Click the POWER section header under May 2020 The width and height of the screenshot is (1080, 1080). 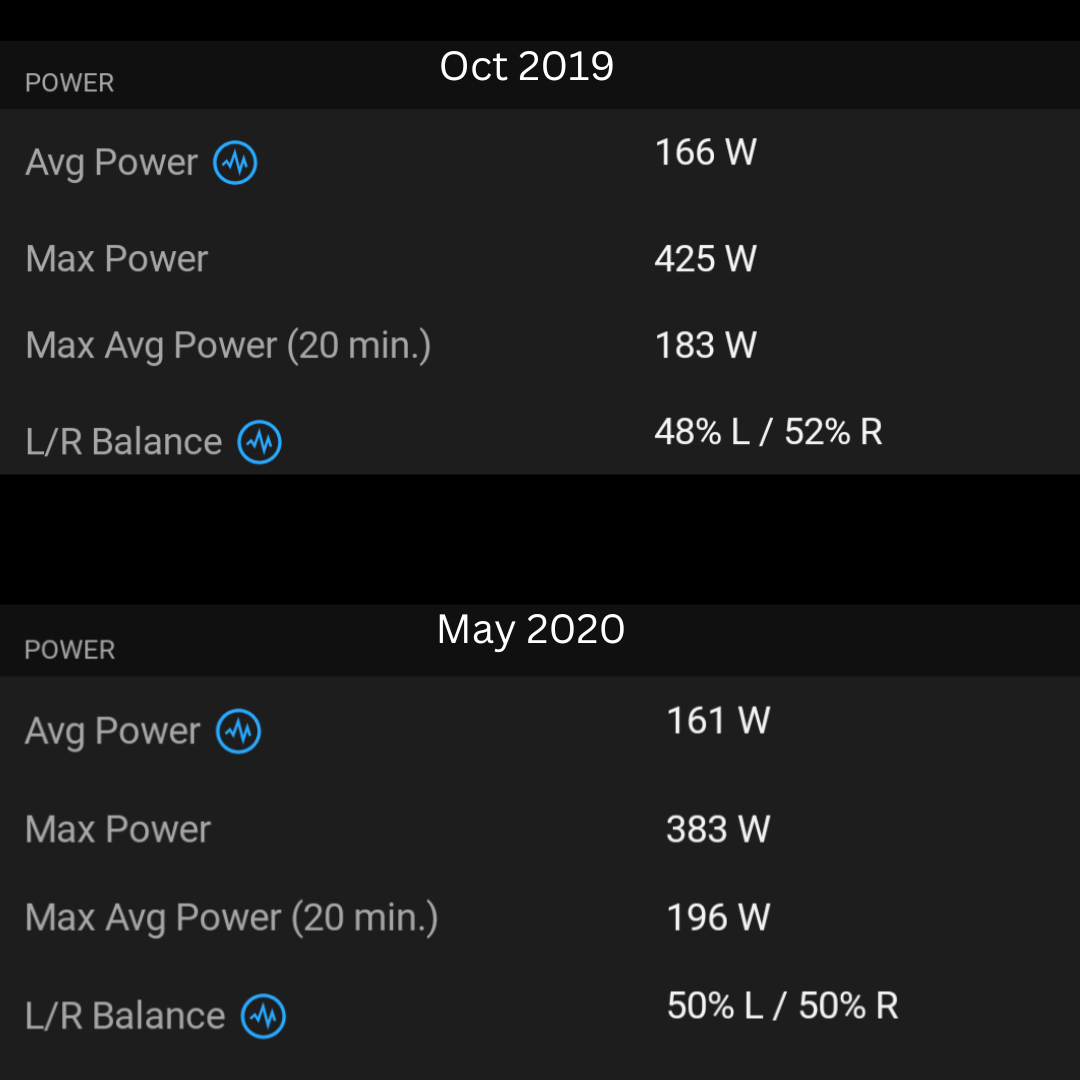69,651
